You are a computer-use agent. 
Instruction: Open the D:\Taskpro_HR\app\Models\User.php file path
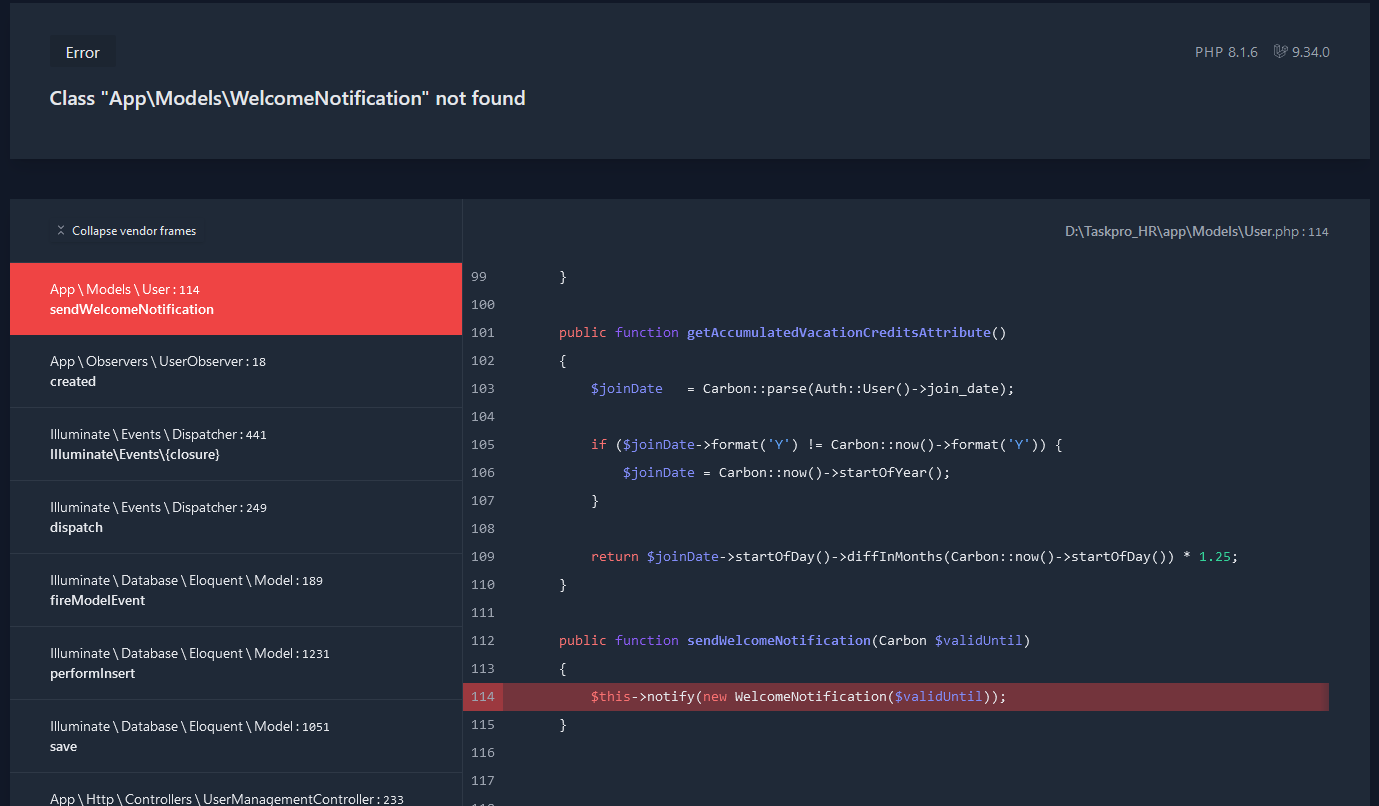coord(1196,231)
